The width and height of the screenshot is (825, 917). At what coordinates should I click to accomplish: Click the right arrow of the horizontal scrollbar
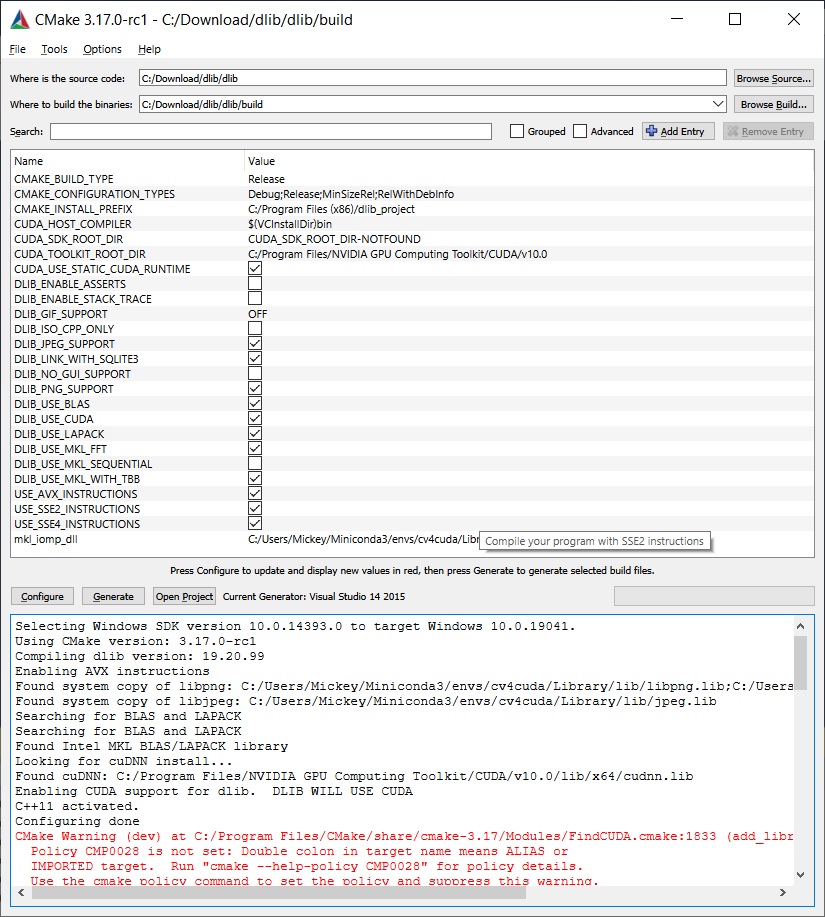[783, 892]
